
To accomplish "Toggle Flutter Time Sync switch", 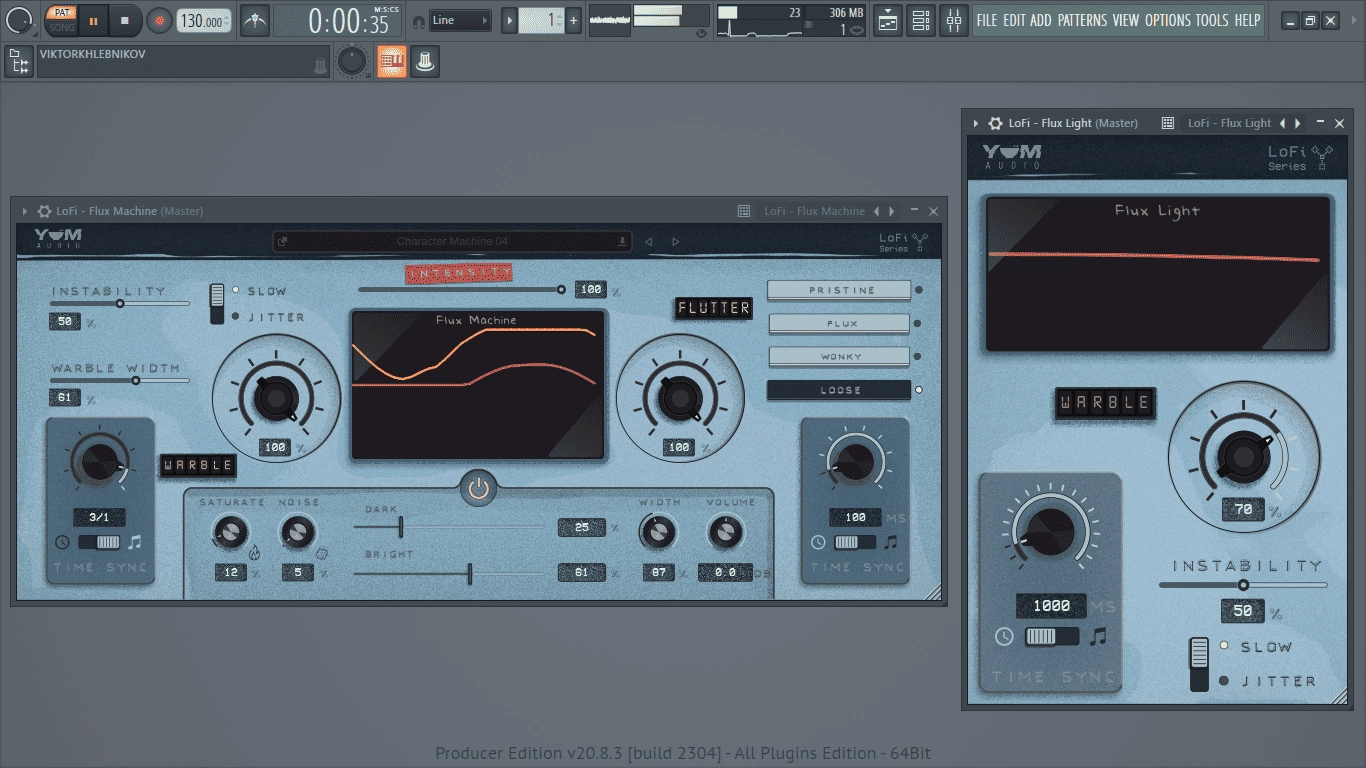I will pyautogui.click(x=855, y=542).
